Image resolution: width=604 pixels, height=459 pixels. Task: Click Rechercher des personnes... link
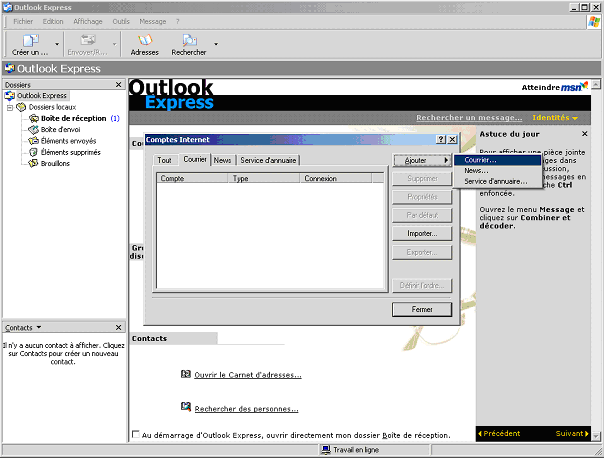click(x=246, y=409)
